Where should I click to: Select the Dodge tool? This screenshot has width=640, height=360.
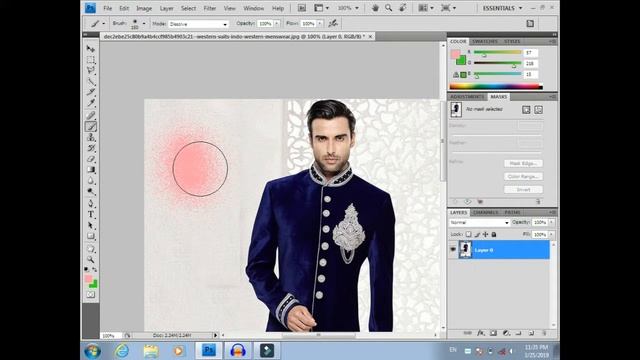coord(91,191)
